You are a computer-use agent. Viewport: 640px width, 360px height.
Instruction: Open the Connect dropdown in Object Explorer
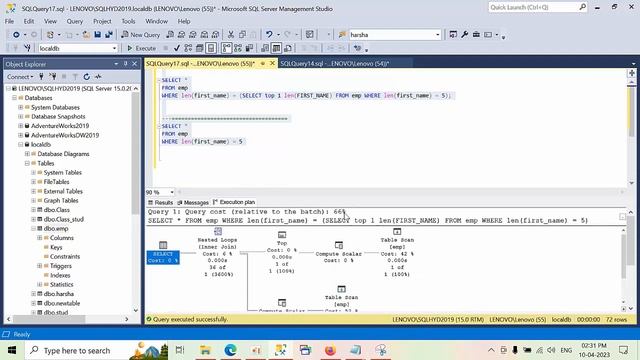click(x=20, y=77)
